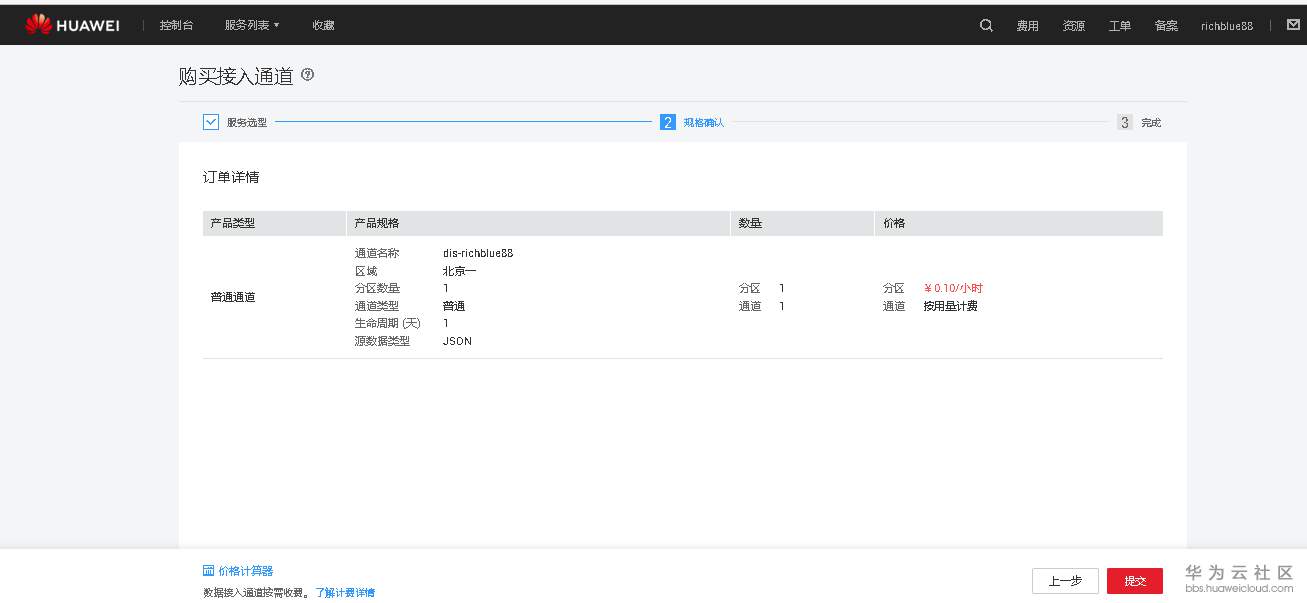Click the Huawei logo

72,25
